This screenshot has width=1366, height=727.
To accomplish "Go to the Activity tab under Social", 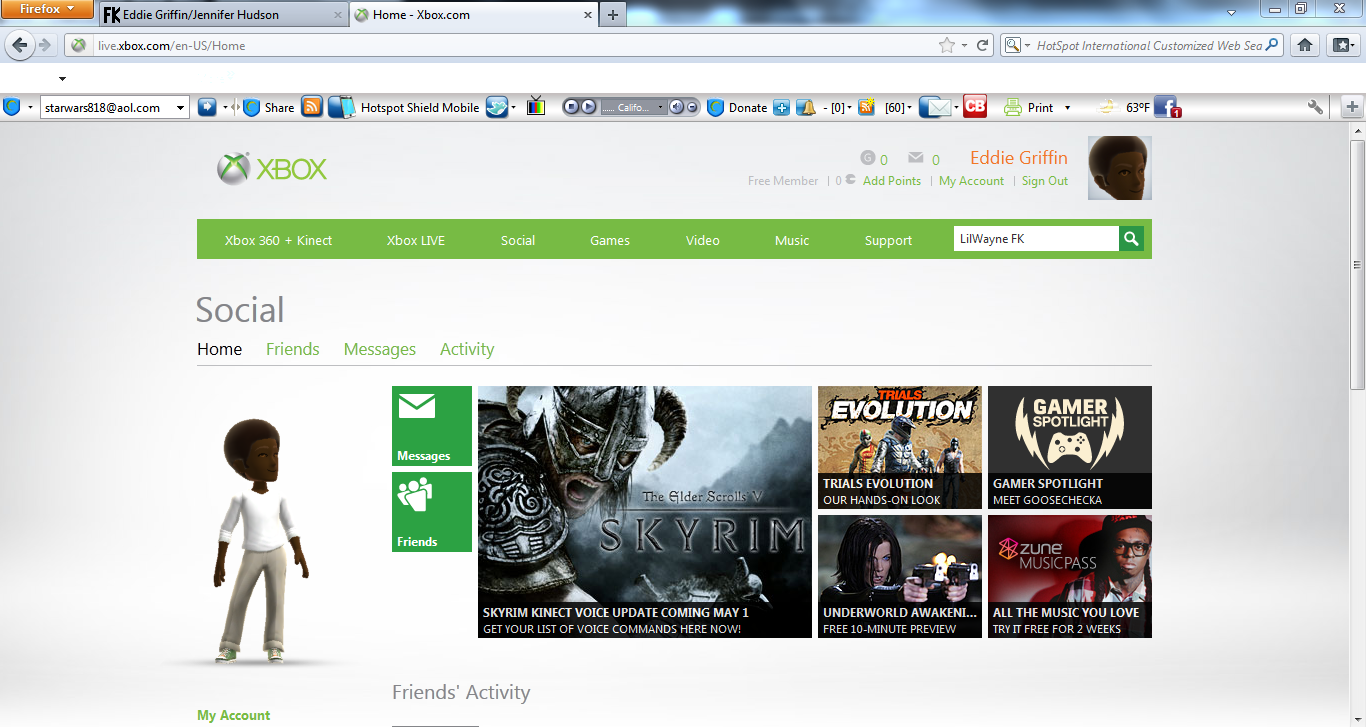I will pyautogui.click(x=467, y=349).
